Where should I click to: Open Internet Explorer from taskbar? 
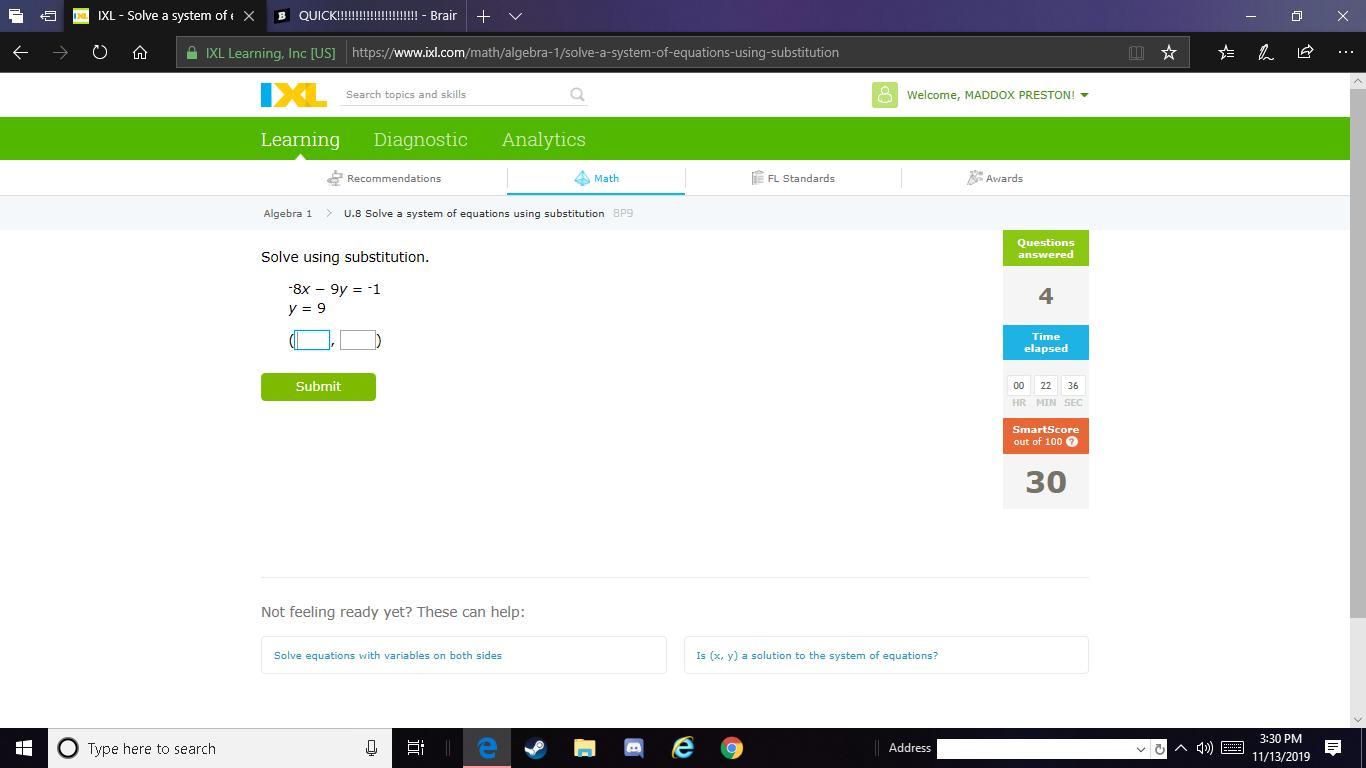click(682, 748)
